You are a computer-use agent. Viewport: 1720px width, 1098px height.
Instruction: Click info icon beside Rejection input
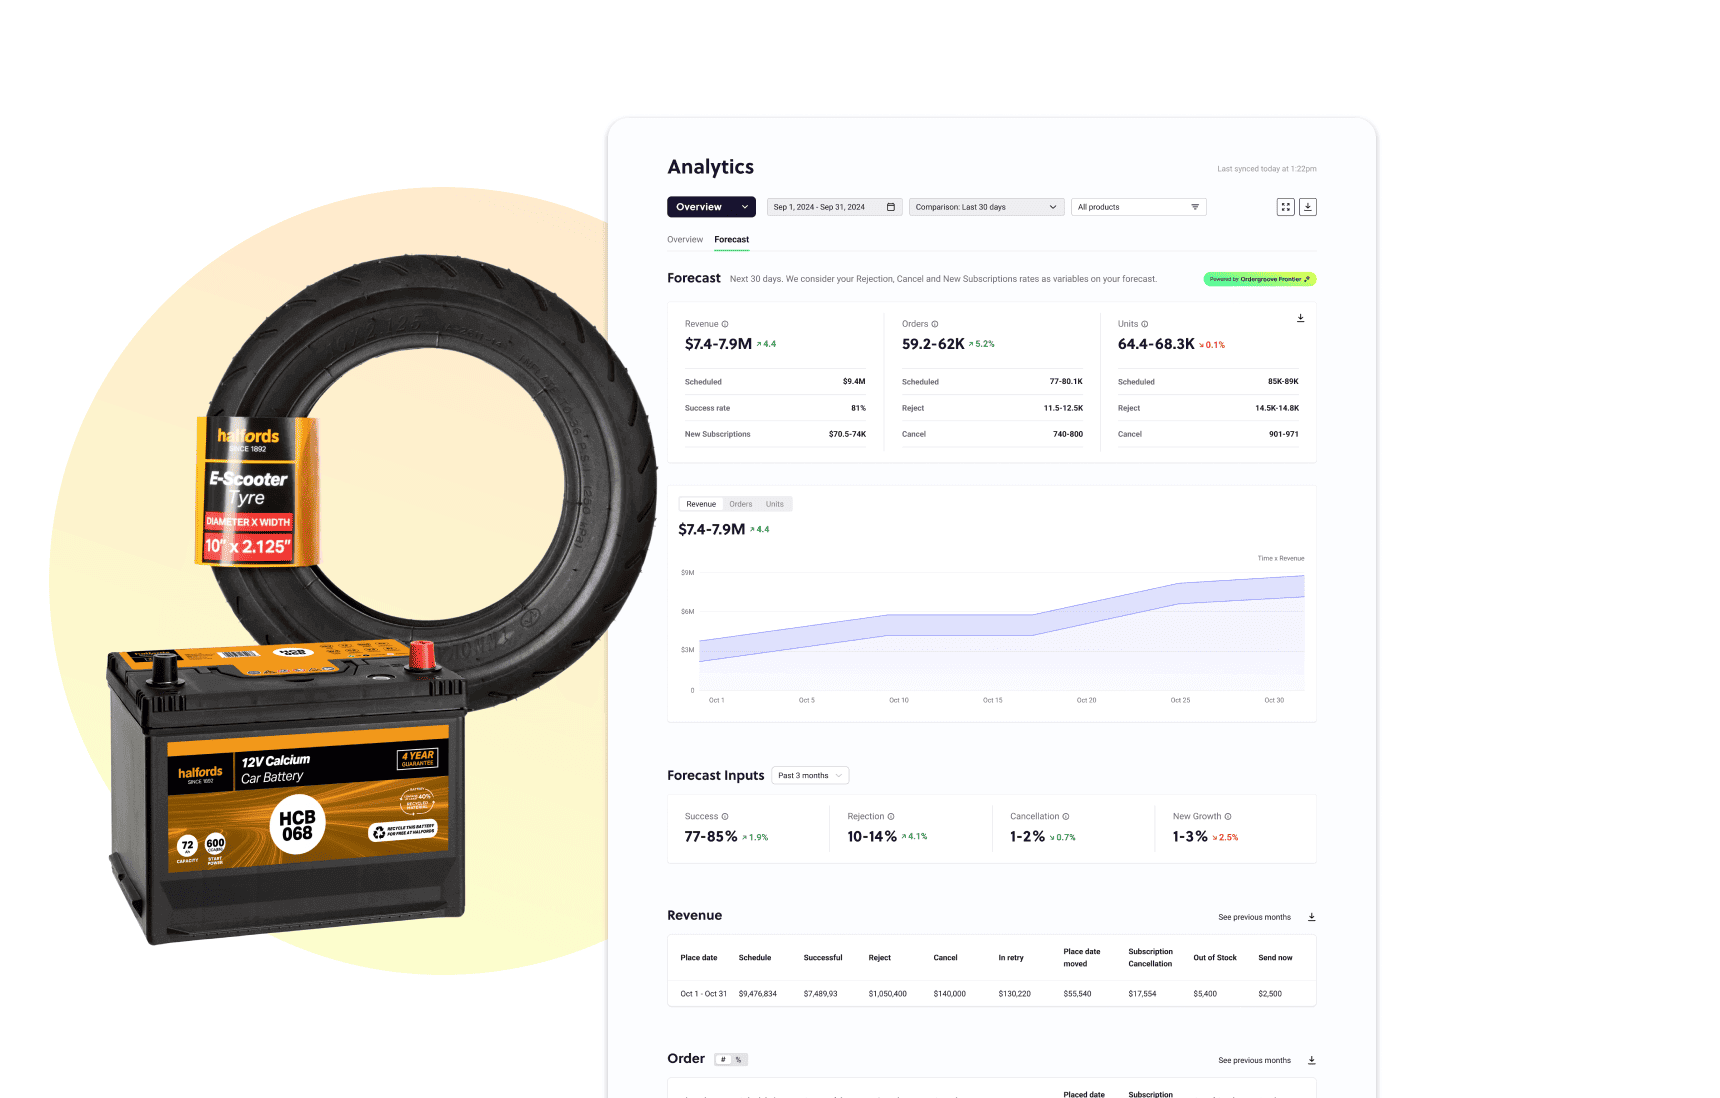pos(891,816)
